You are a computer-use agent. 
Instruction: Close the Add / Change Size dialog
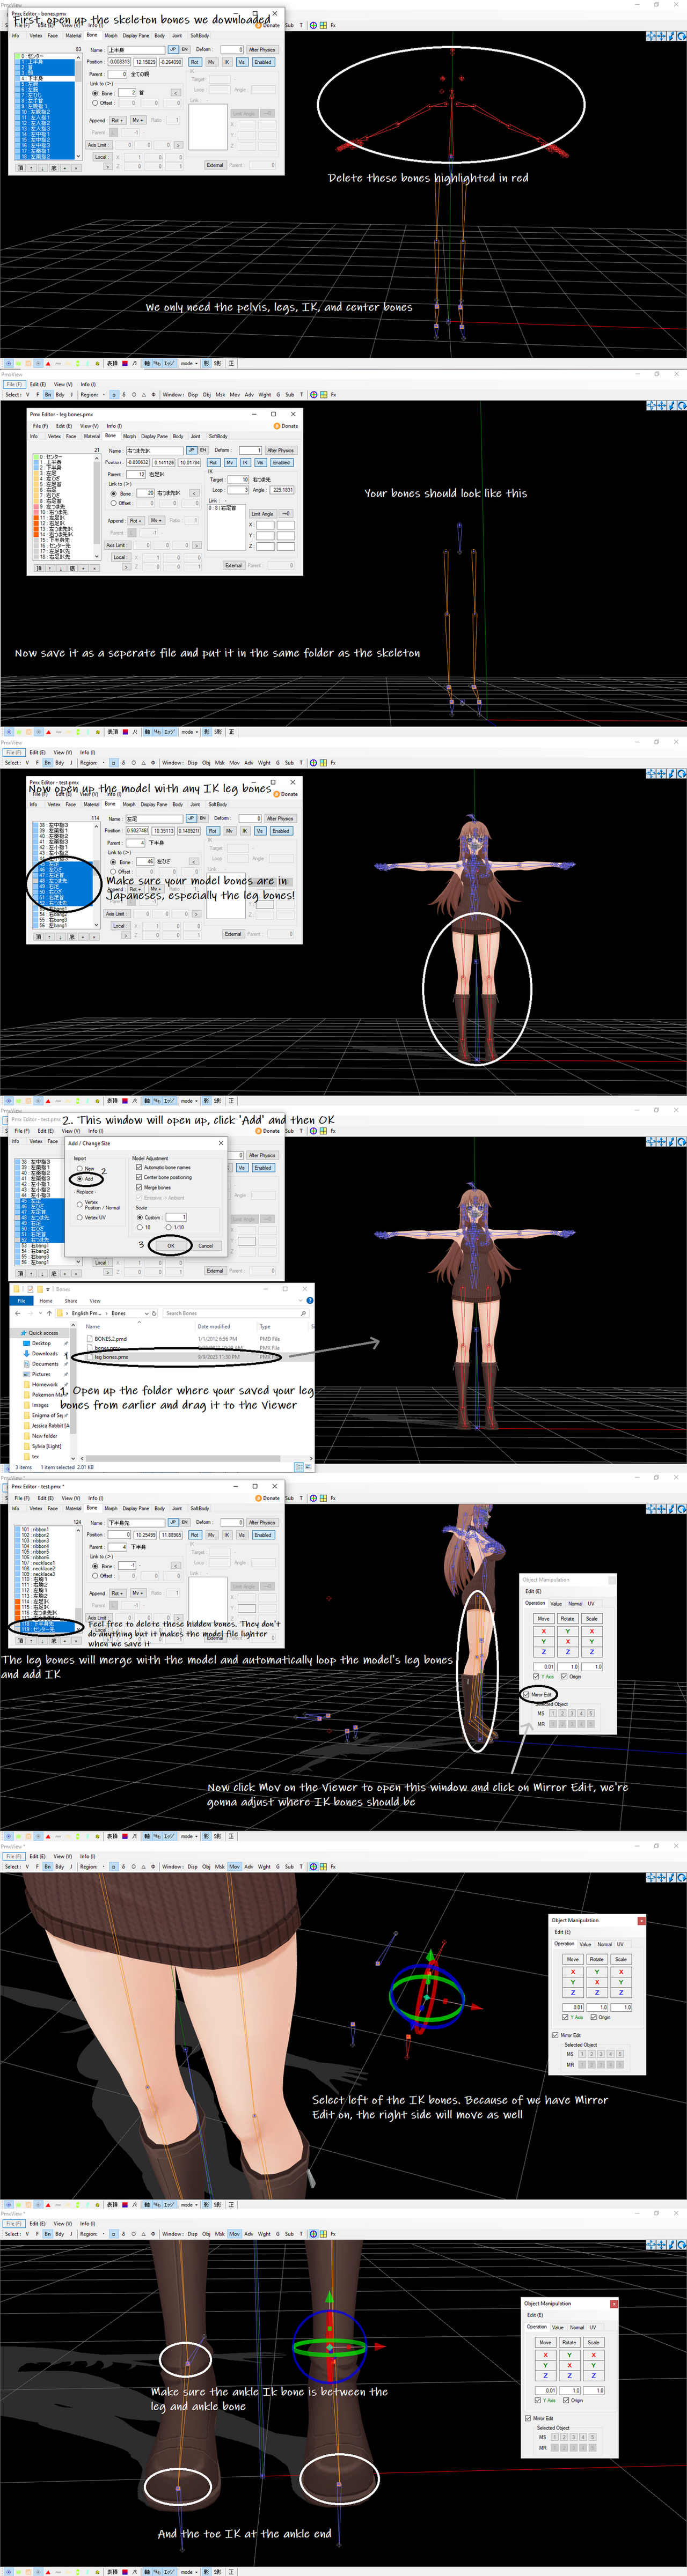221,1142
